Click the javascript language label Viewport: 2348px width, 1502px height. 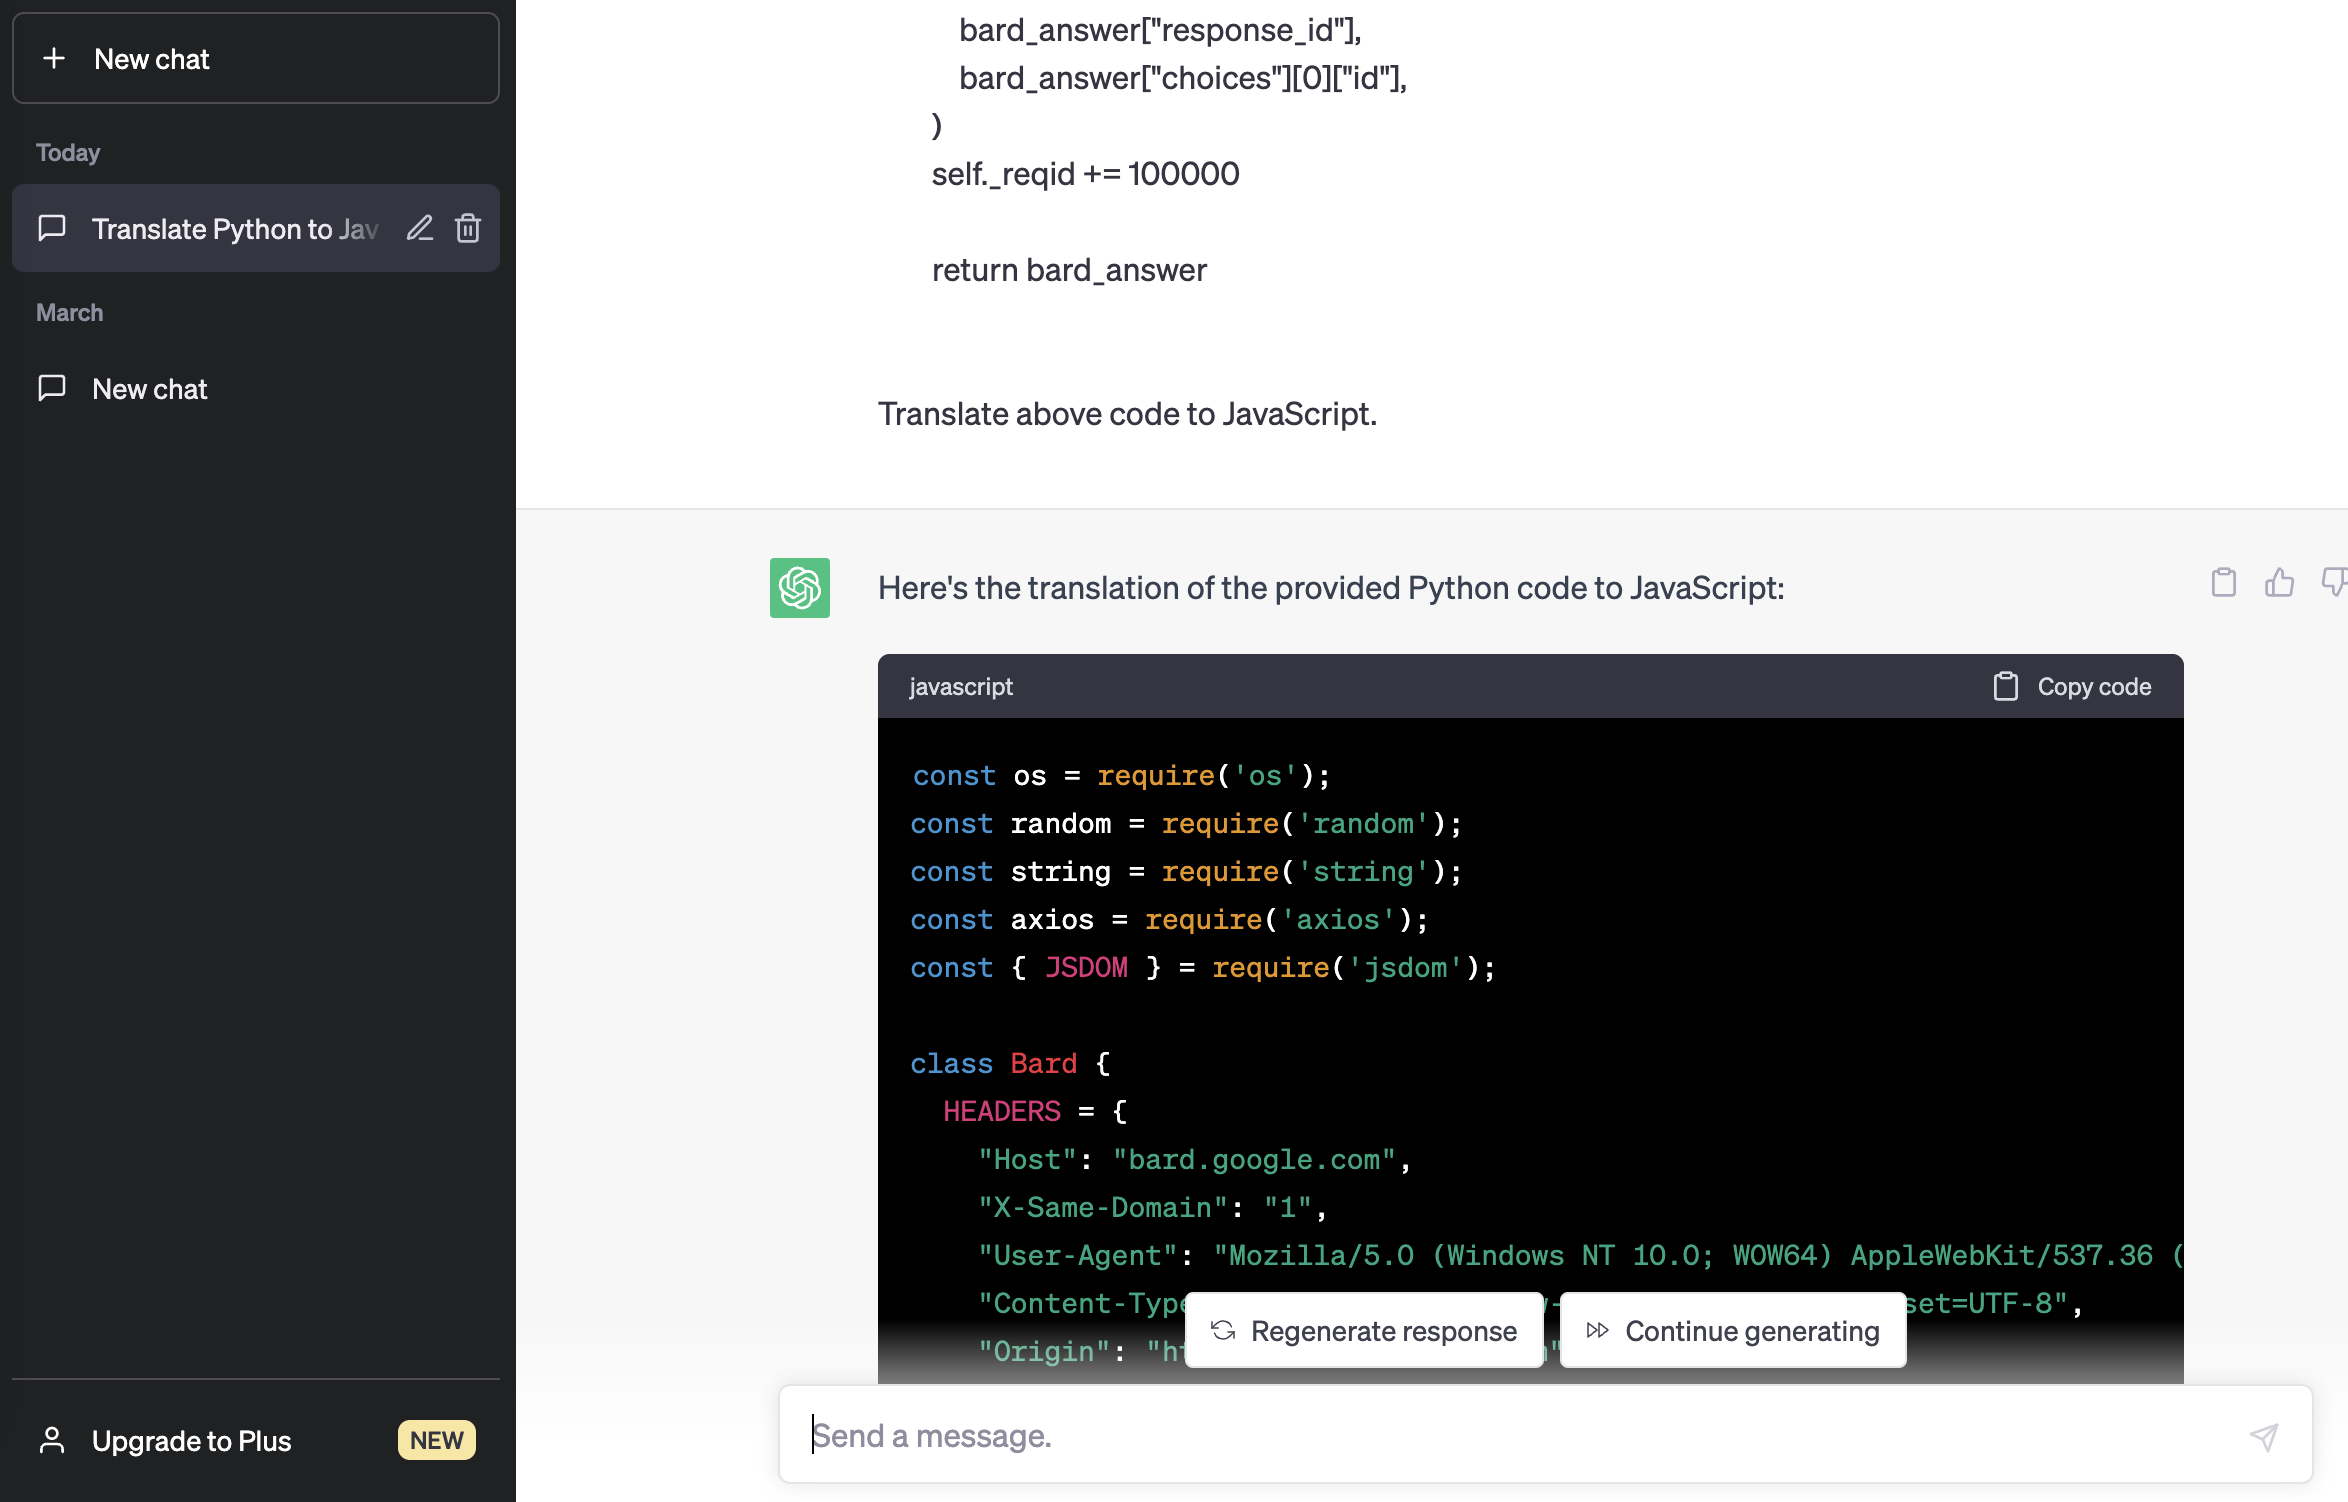coord(960,684)
